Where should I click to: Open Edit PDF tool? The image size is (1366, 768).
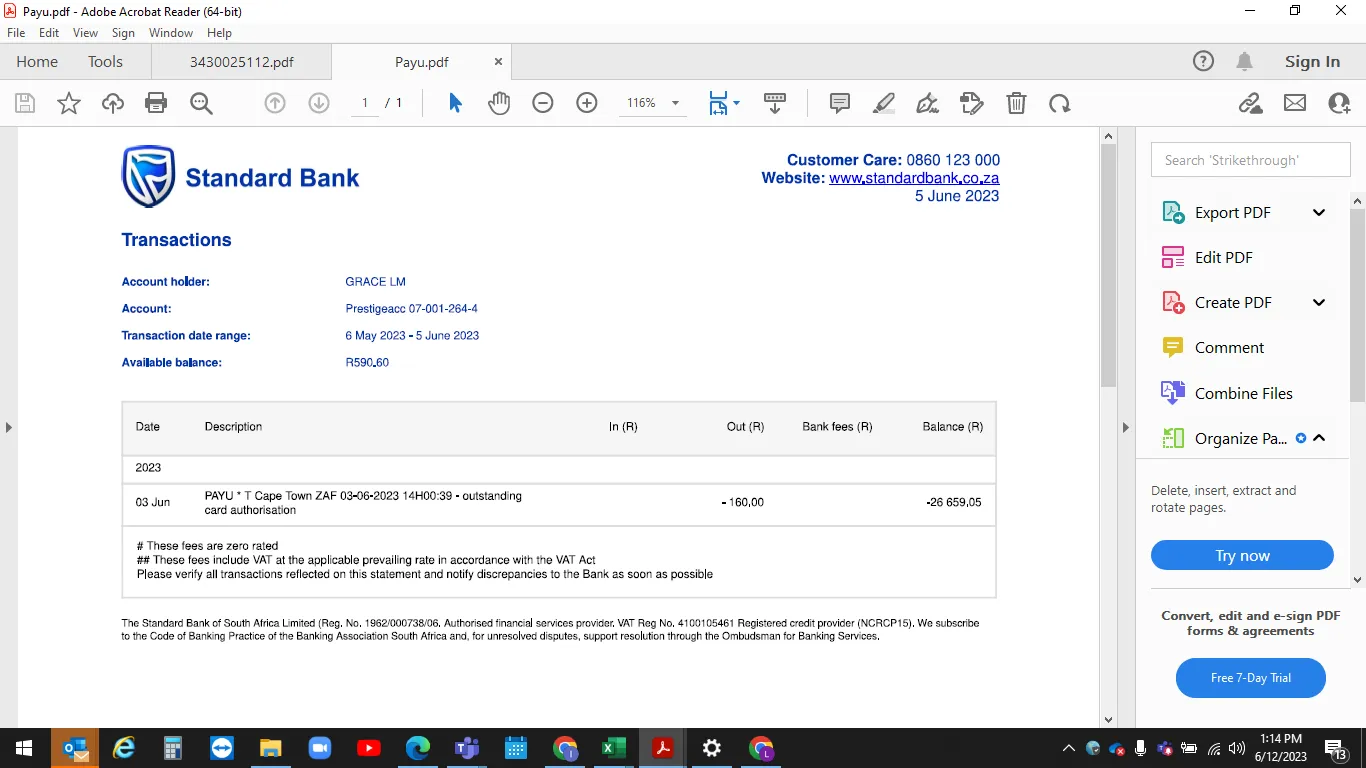(x=1223, y=257)
